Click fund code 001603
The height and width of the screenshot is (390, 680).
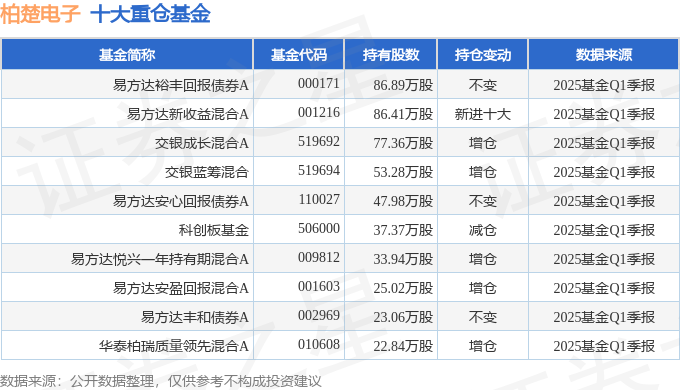click(319, 286)
